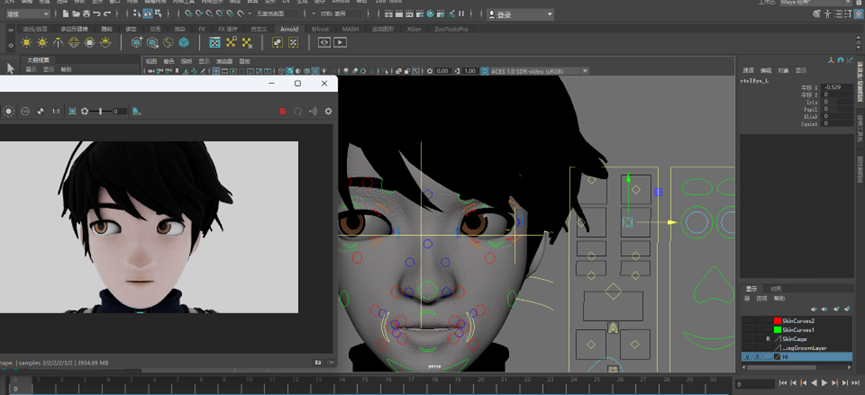
Task: Click the Squint attribute label
Action: pyautogui.click(x=809, y=124)
